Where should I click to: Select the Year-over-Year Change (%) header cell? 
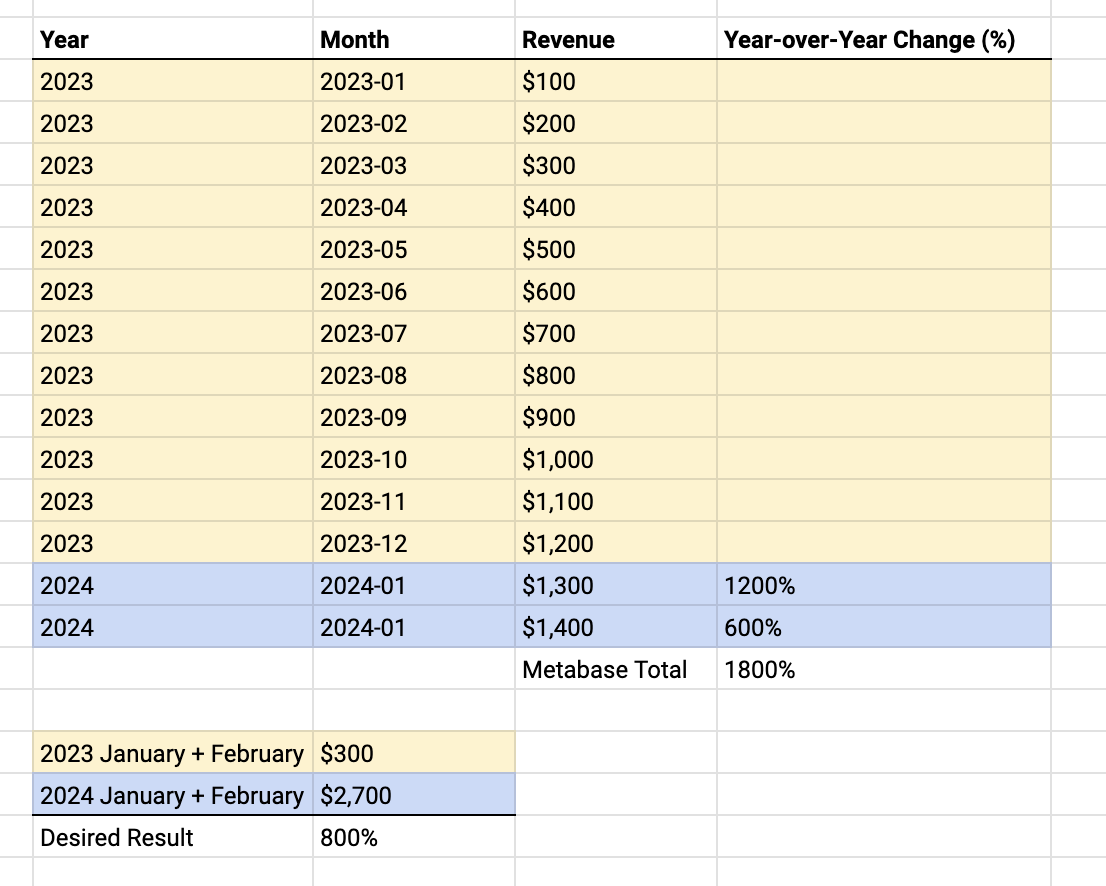884,39
